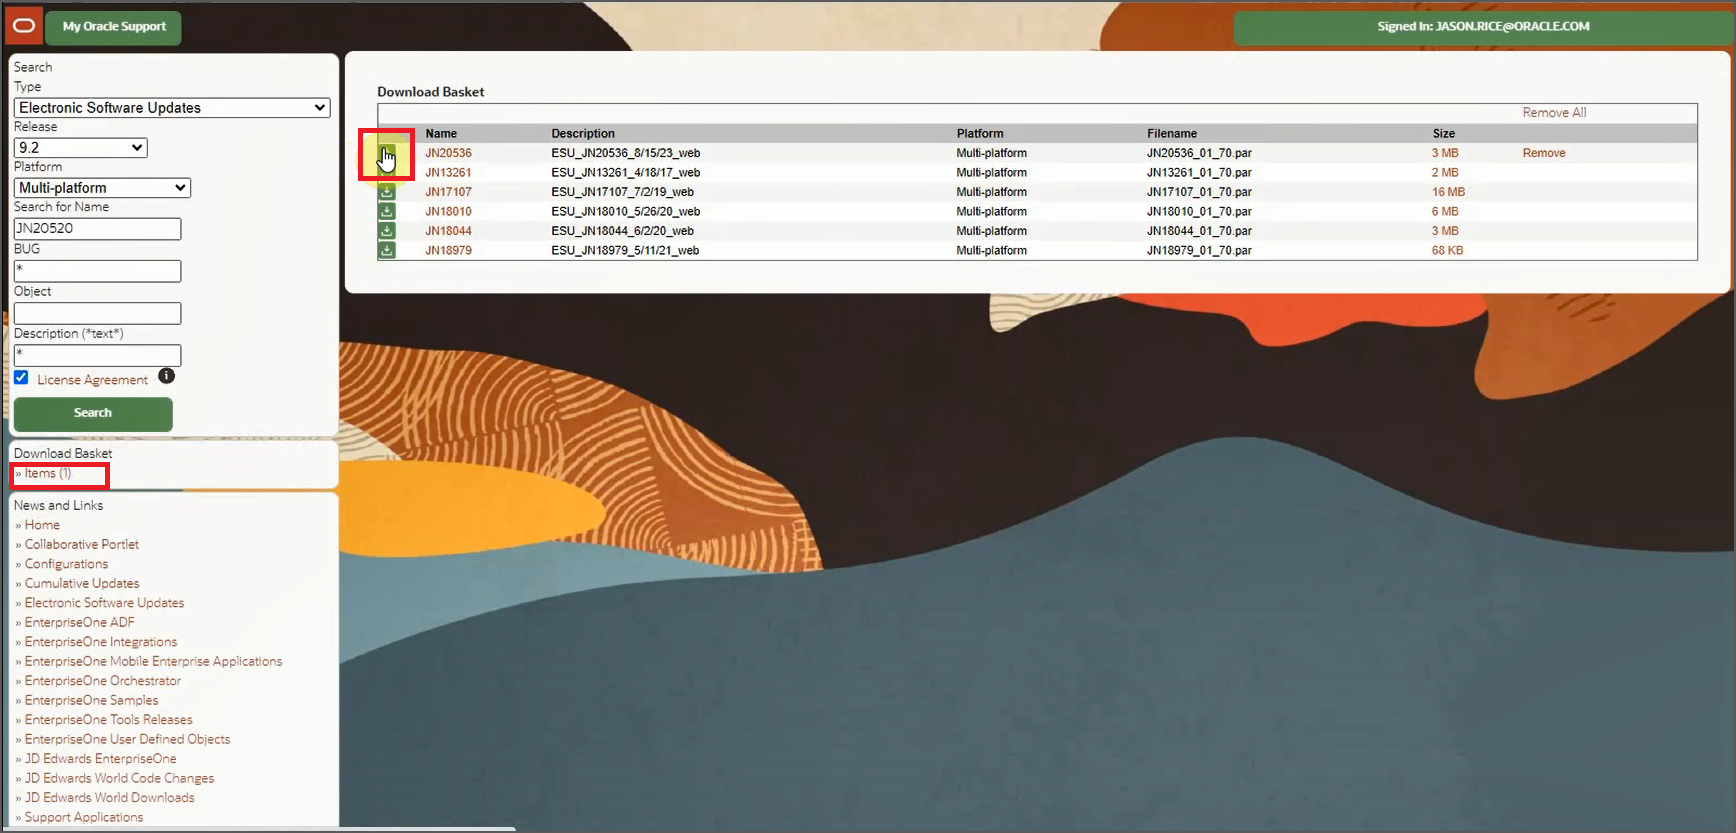Focus the Object input field

click(x=97, y=313)
